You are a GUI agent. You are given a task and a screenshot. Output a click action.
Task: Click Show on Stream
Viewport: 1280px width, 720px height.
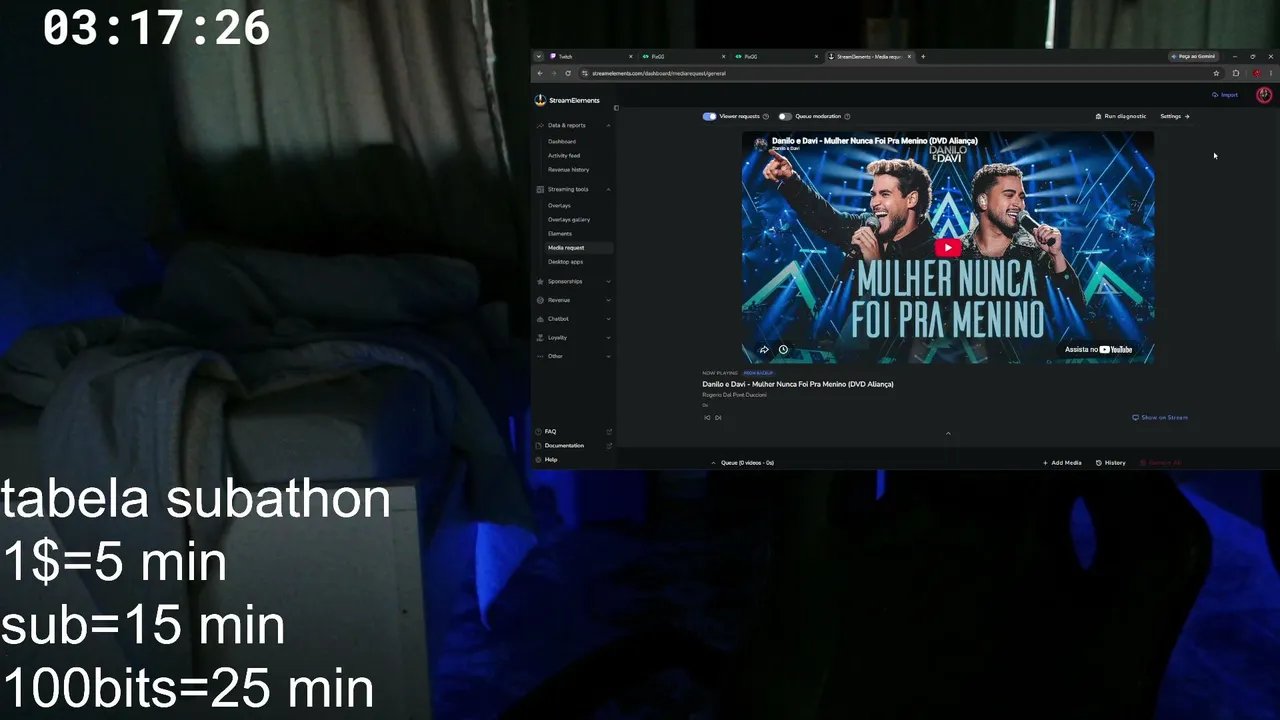click(1160, 418)
